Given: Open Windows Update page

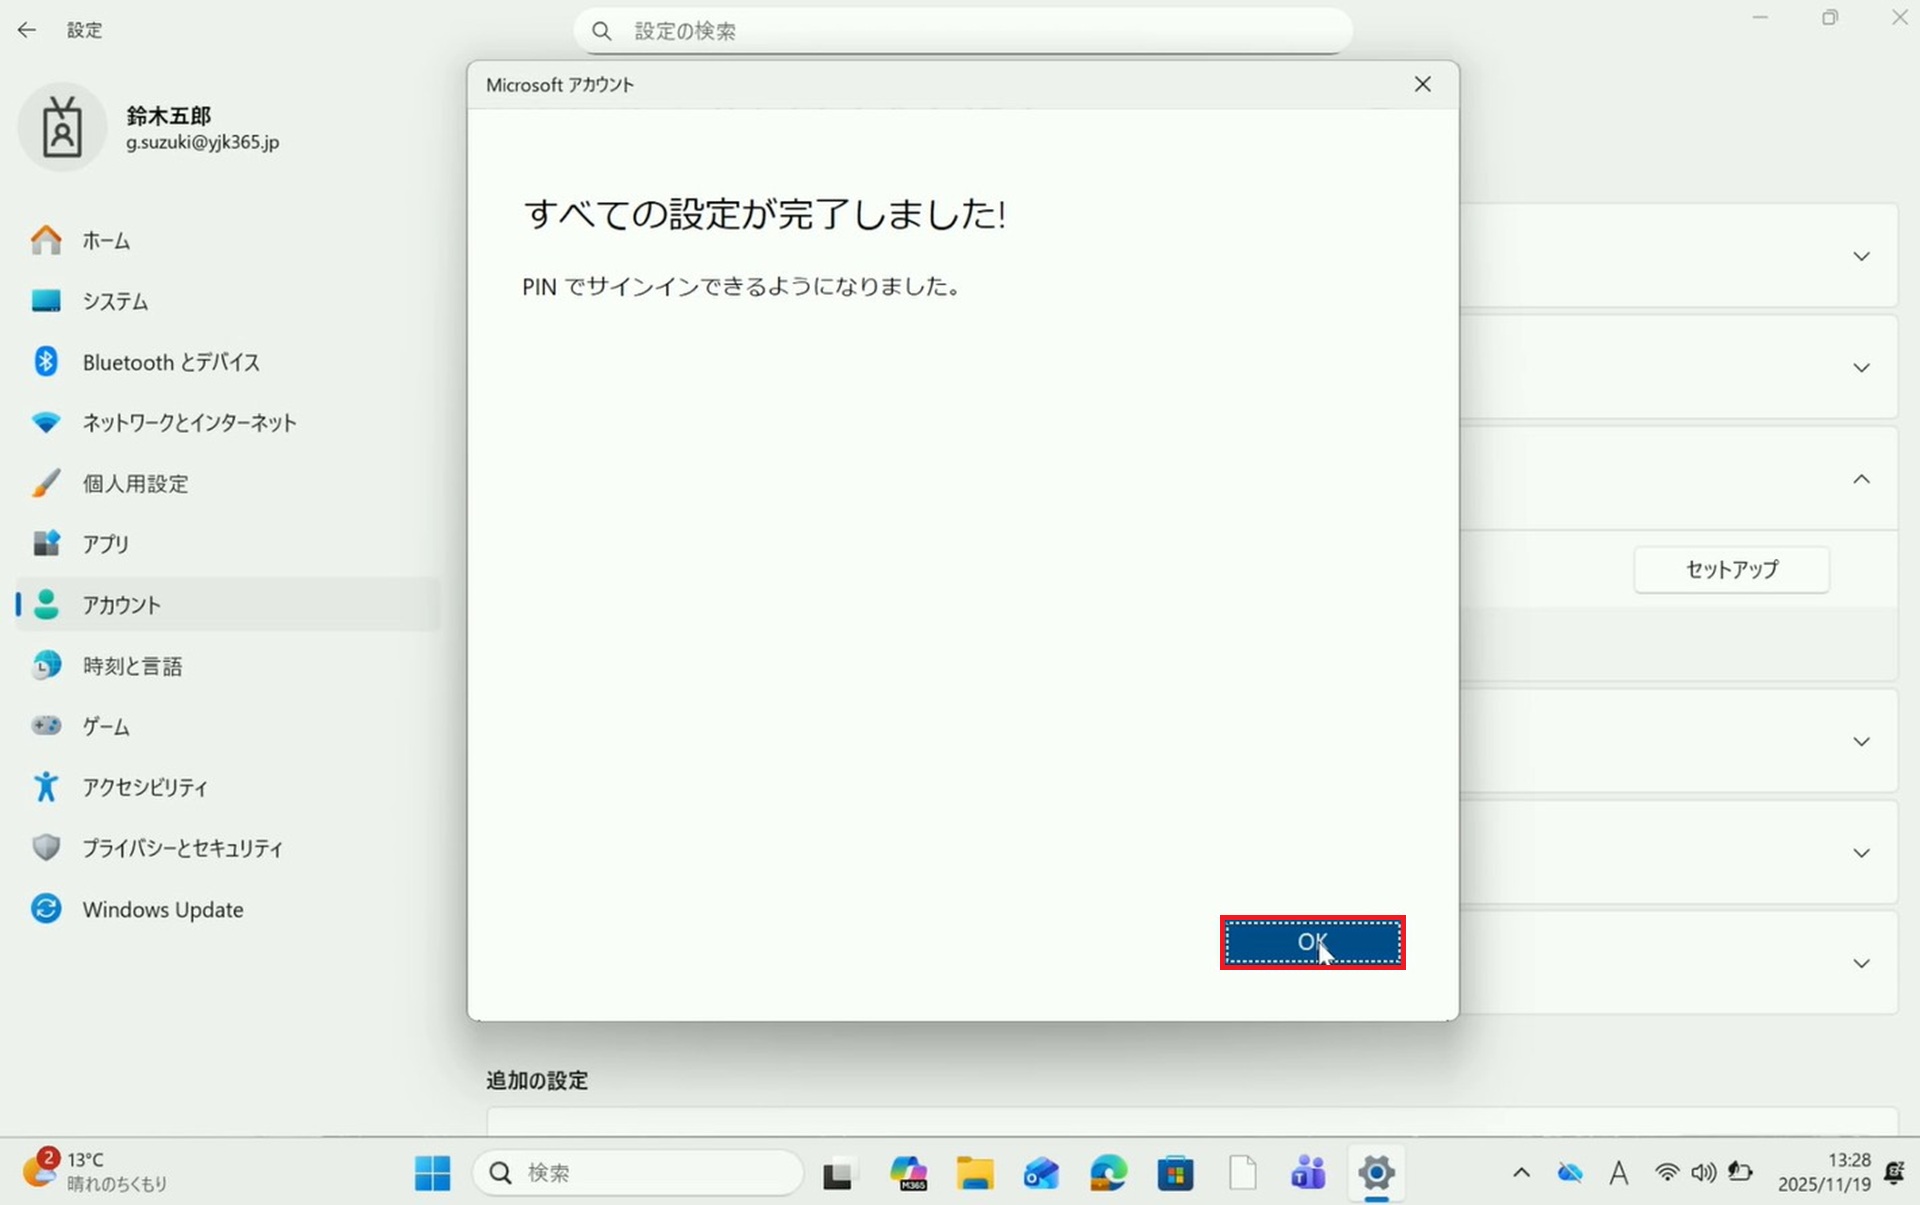Looking at the screenshot, I should point(162,910).
